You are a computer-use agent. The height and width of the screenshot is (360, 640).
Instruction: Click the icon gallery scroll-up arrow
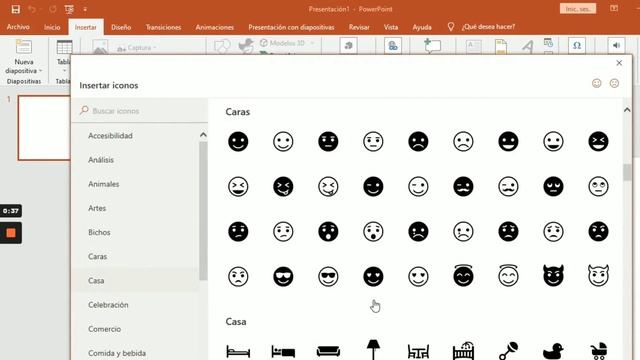coord(627,110)
